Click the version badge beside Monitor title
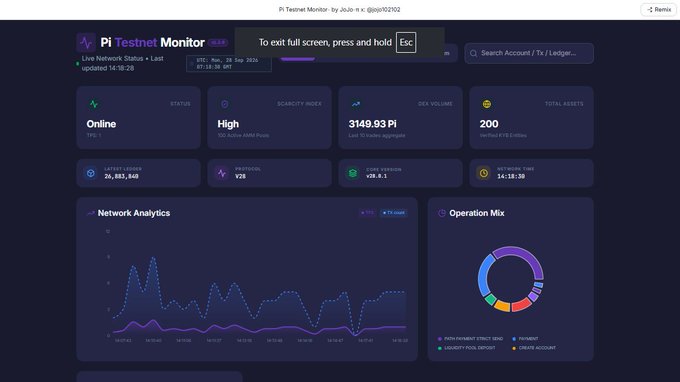 pyautogui.click(x=218, y=42)
